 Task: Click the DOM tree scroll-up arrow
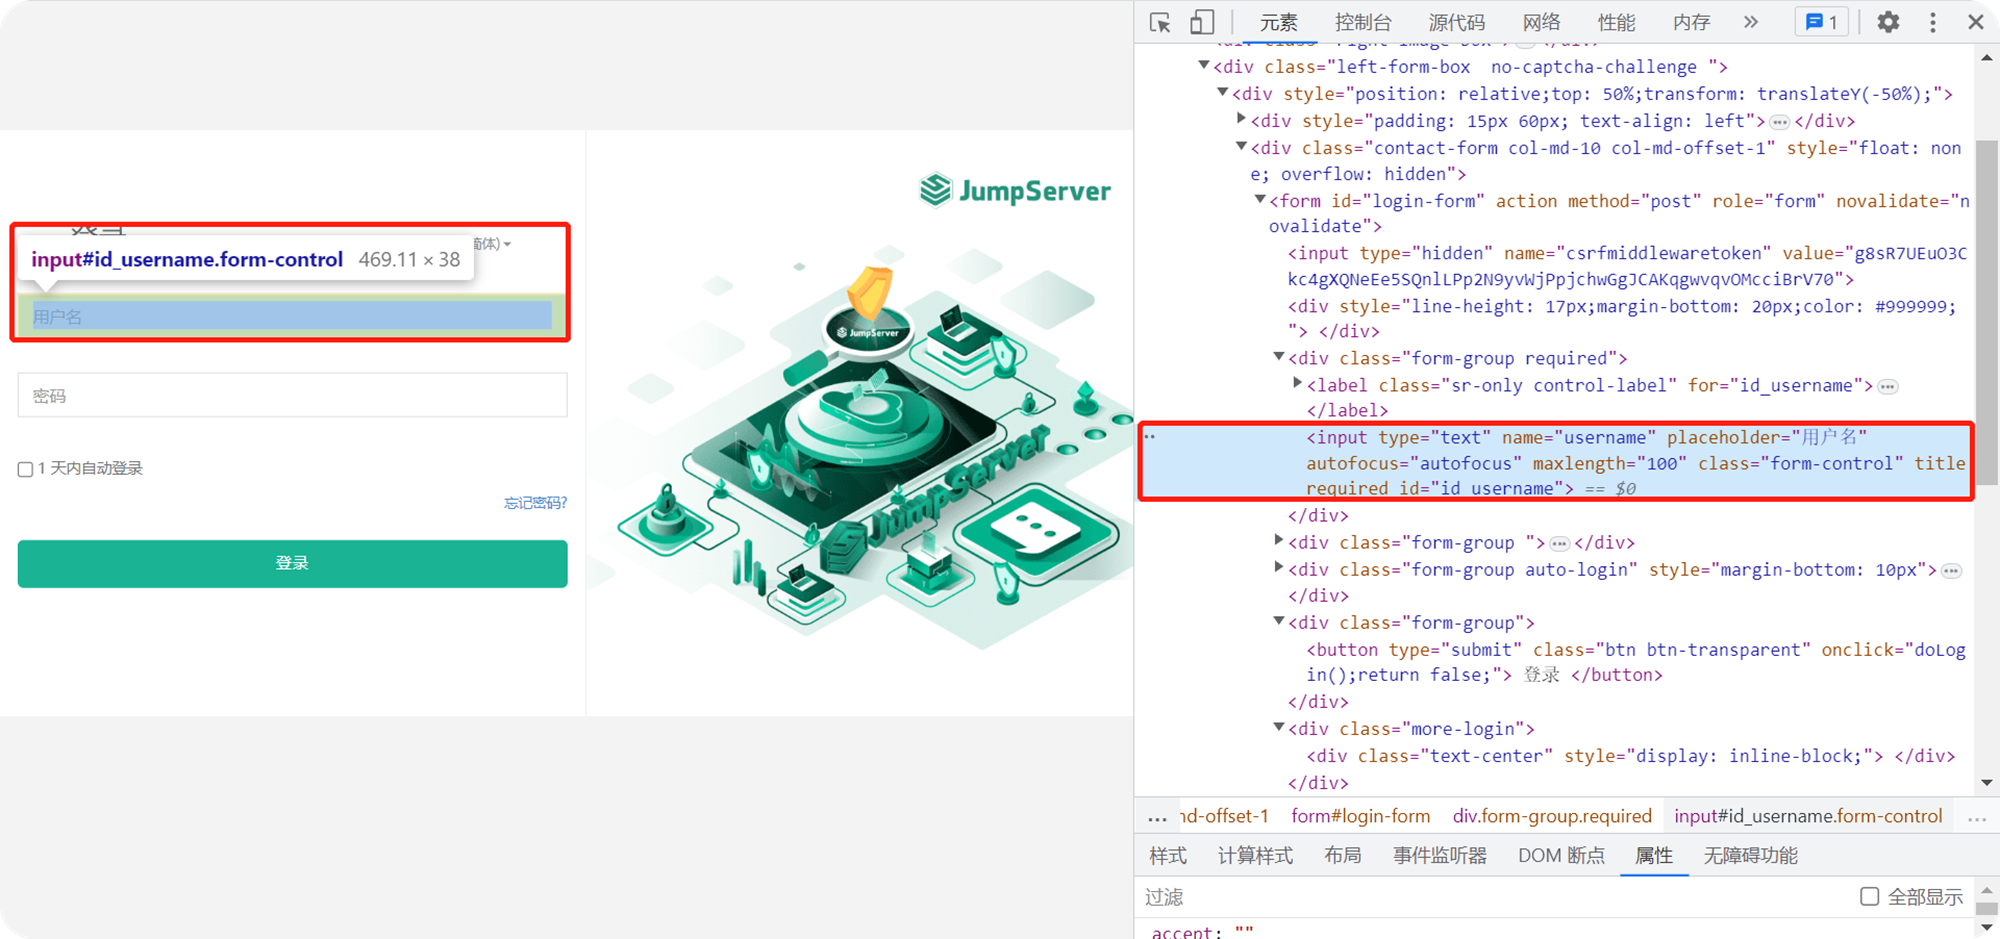click(x=1986, y=58)
